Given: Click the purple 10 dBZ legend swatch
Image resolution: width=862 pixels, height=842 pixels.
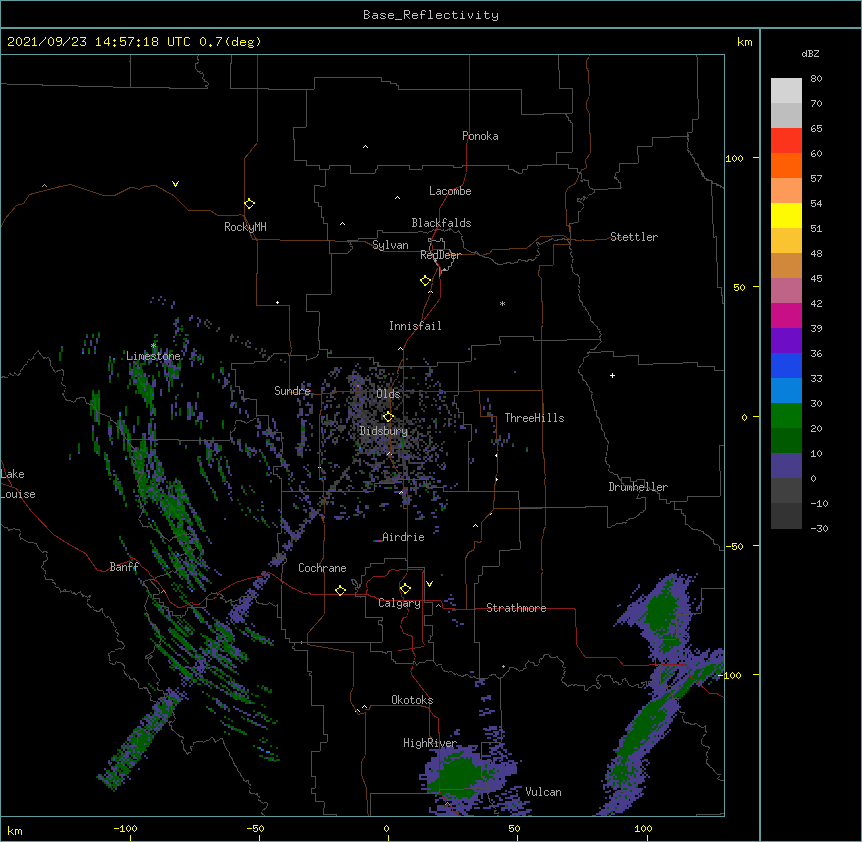Looking at the screenshot, I should point(786,466).
